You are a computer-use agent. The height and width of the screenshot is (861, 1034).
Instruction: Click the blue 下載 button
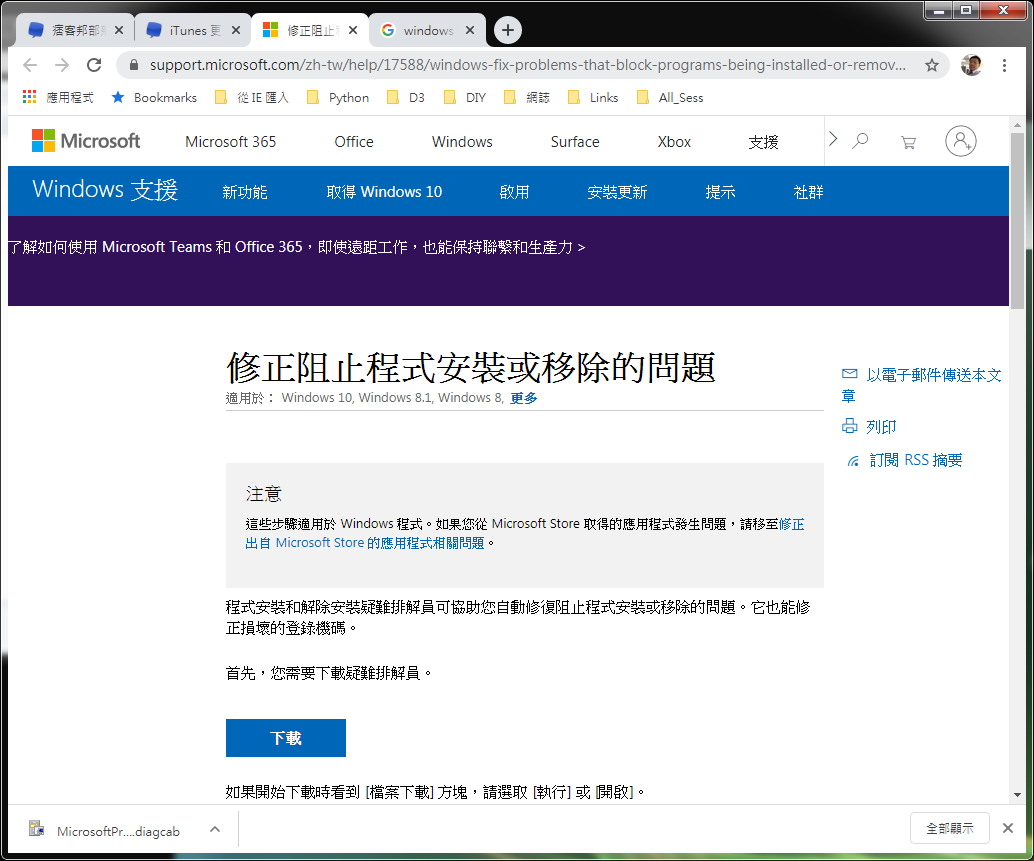point(286,738)
